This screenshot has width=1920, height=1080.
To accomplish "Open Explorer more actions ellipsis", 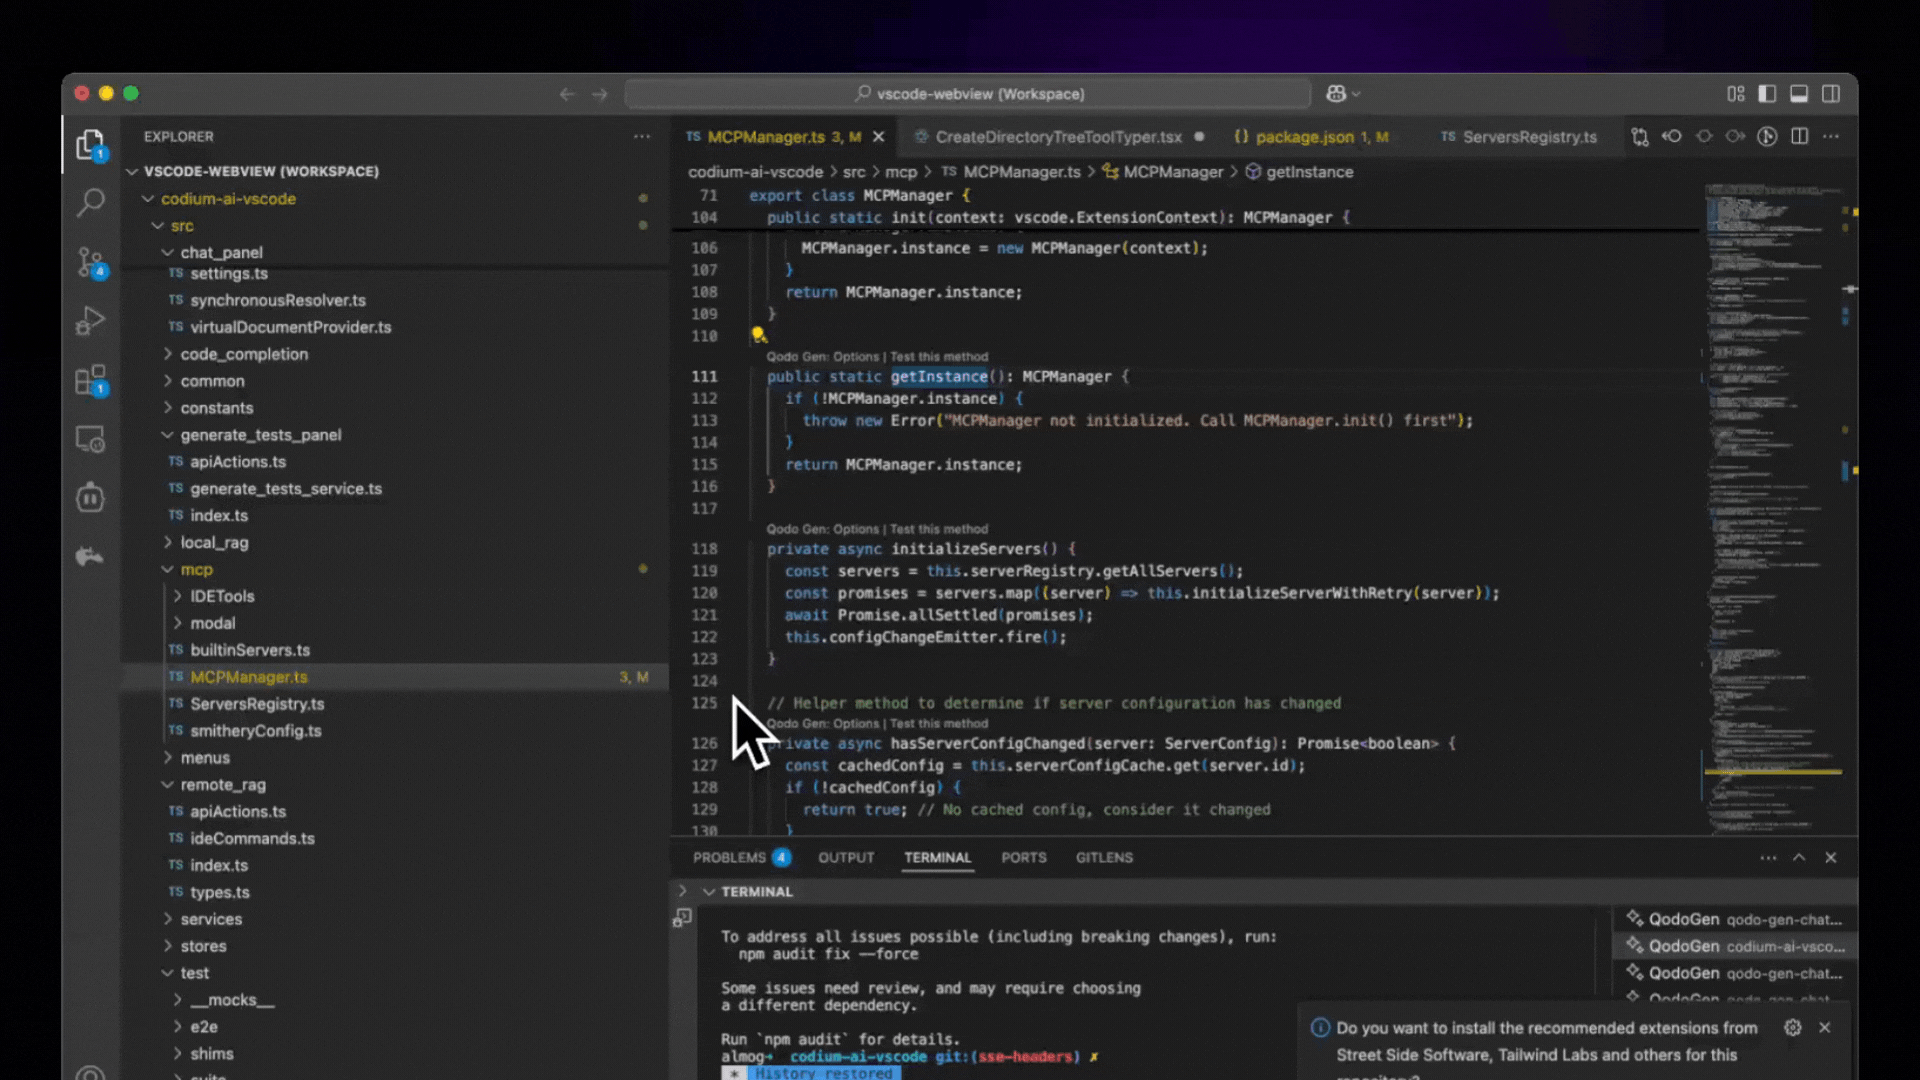I will [642, 137].
